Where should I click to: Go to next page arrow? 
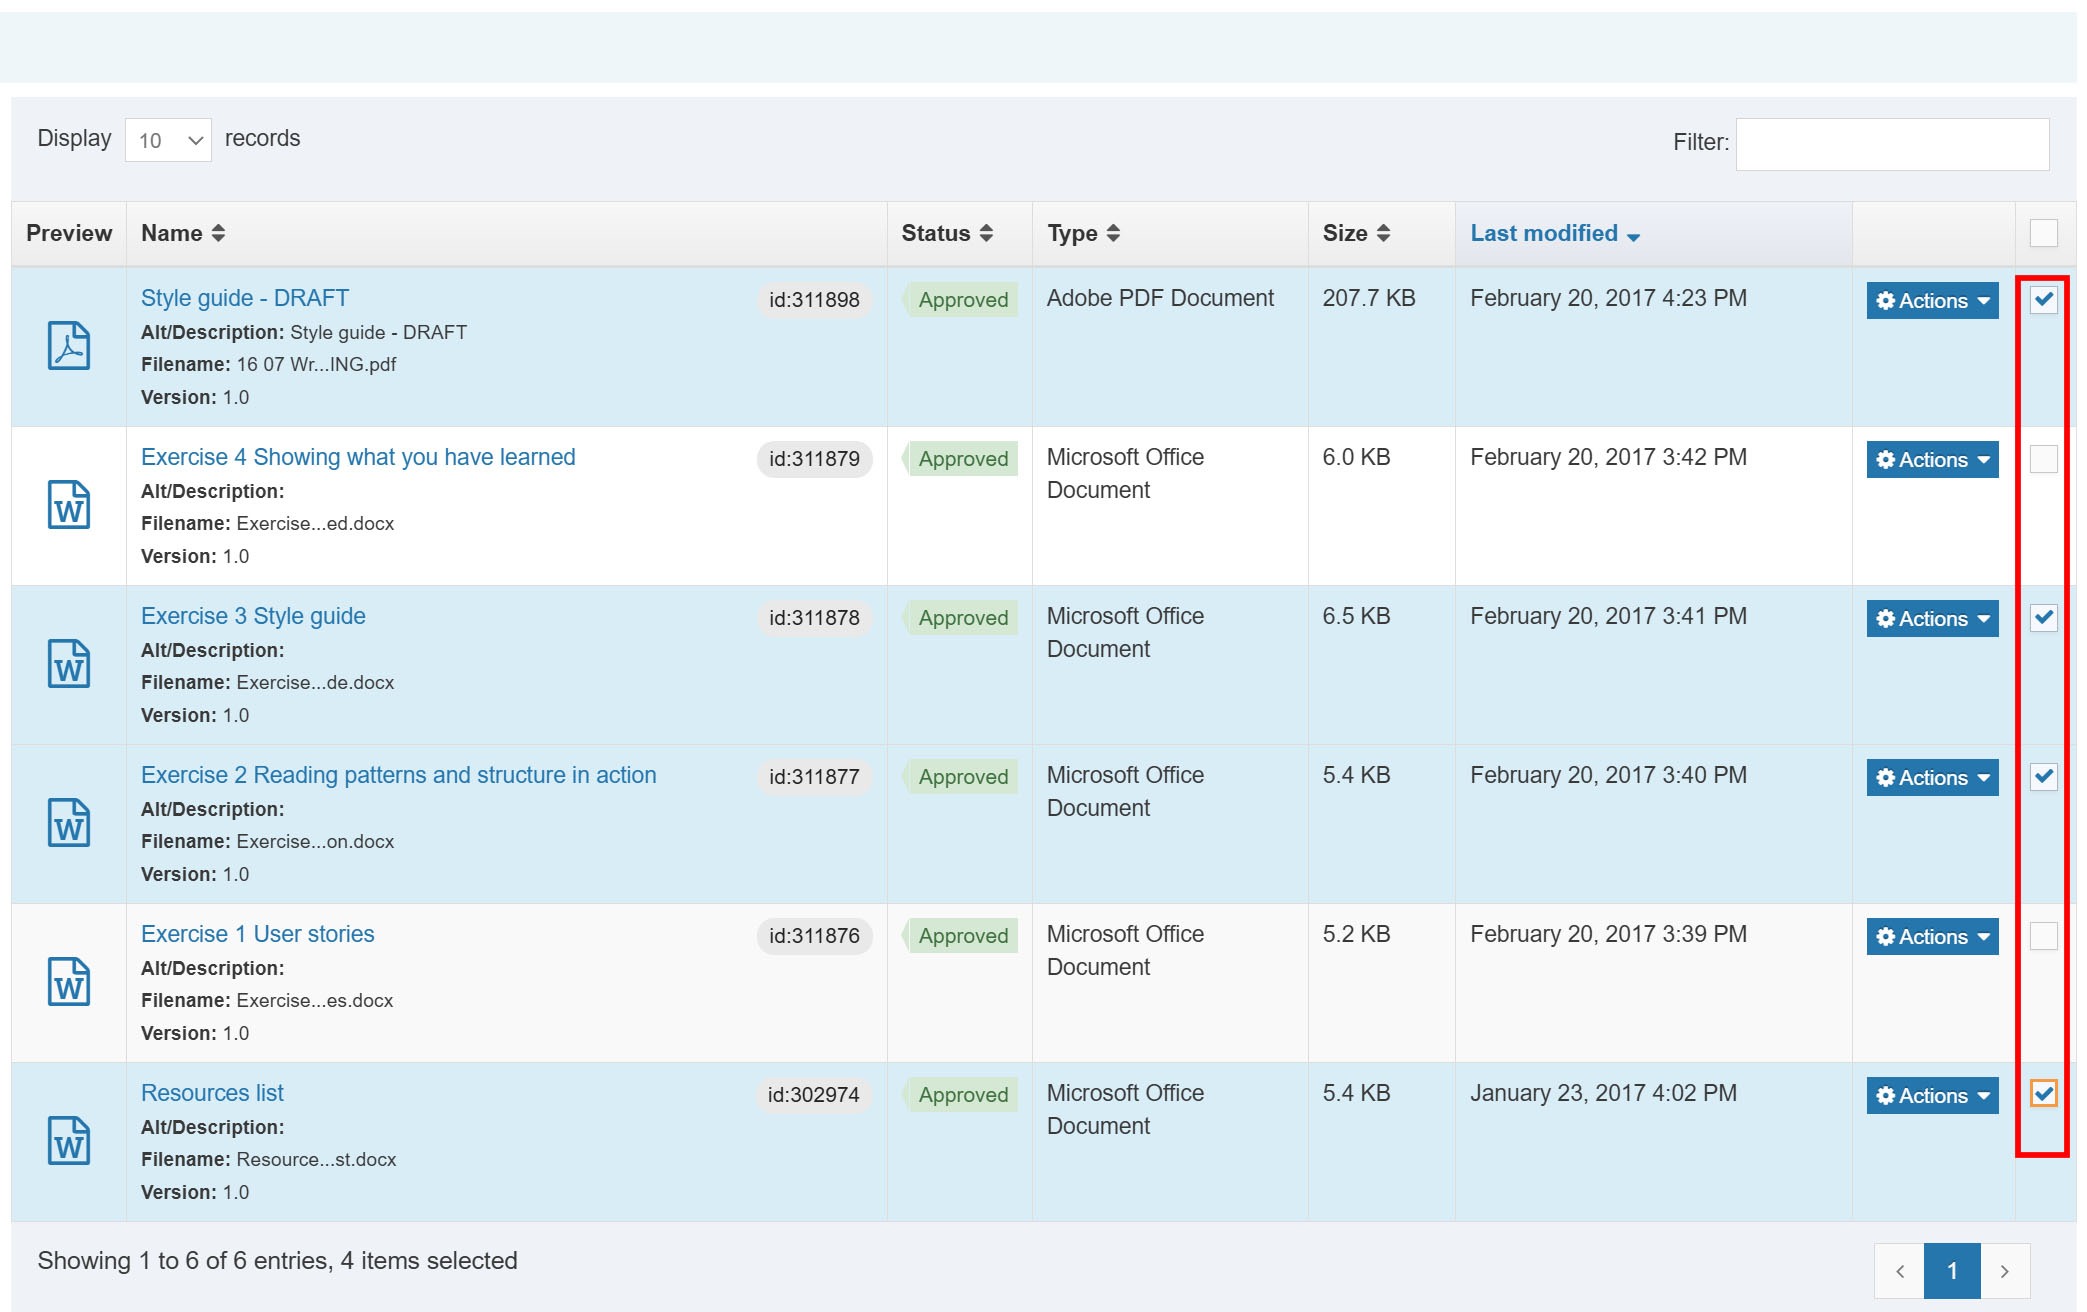(x=2005, y=1271)
